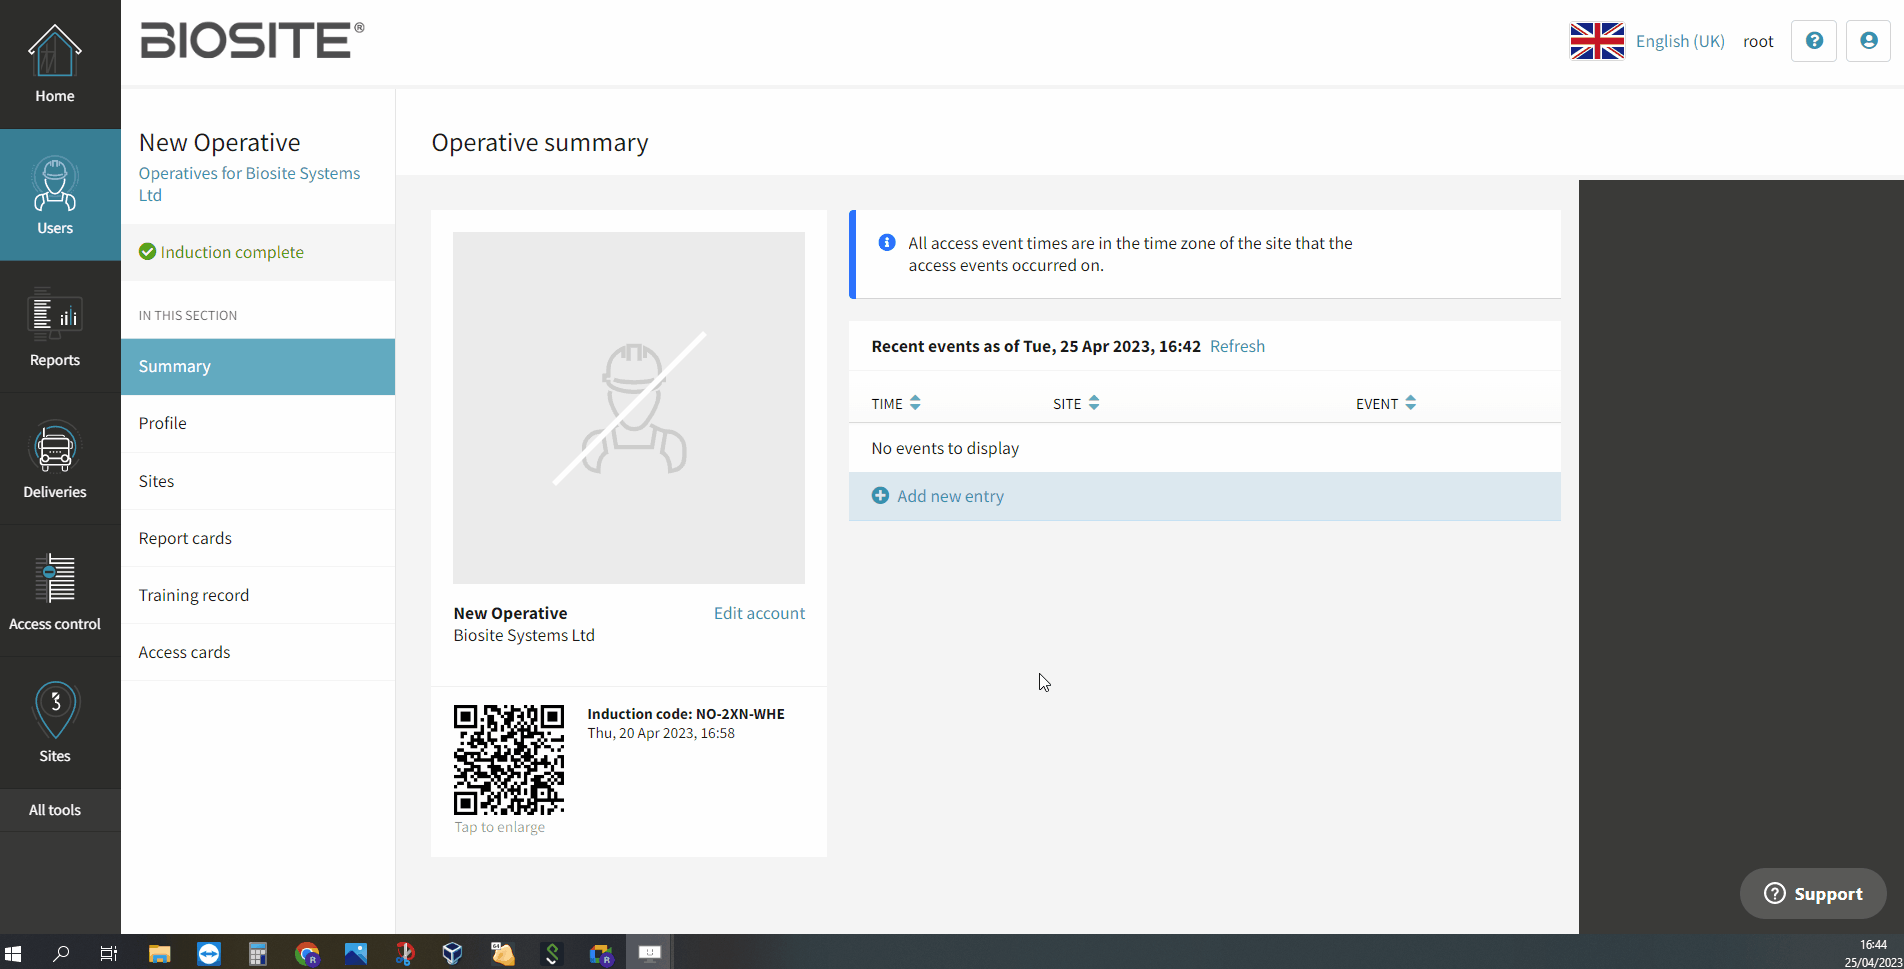Sort events by SITE column
The height and width of the screenshot is (969, 1904).
click(1076, 403)
